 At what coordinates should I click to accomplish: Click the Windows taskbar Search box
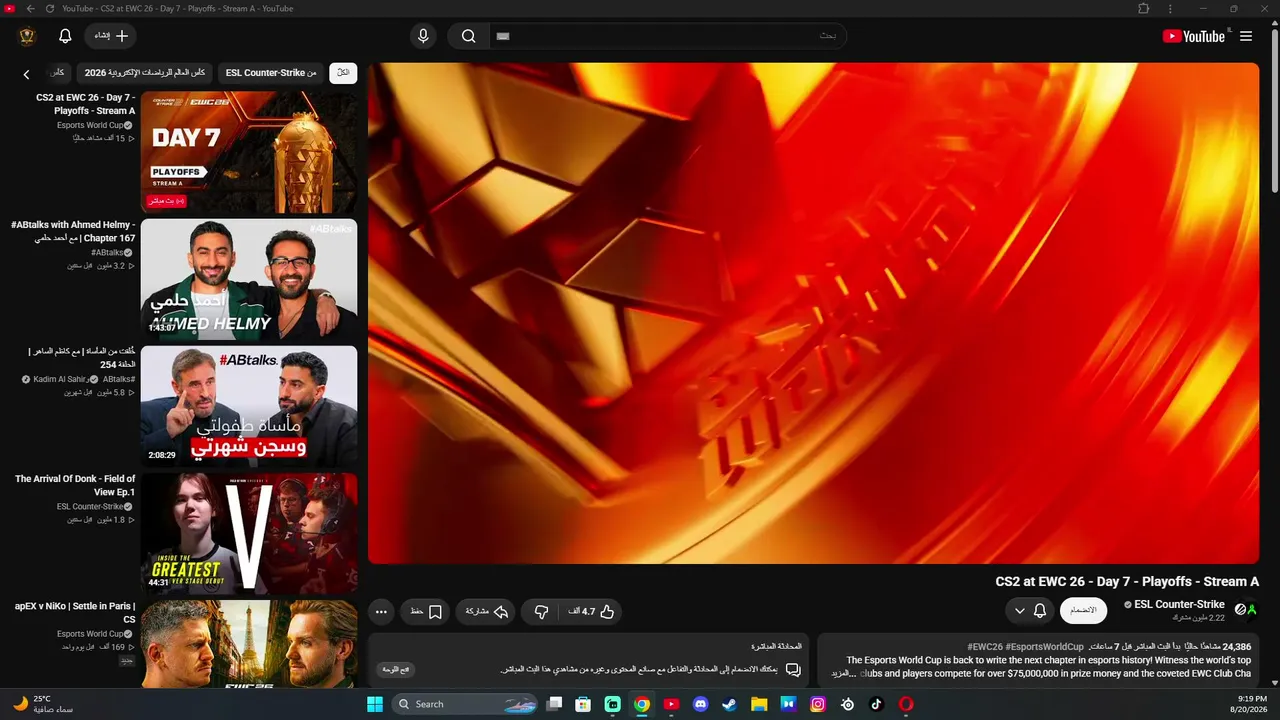(x=462, y=704)
